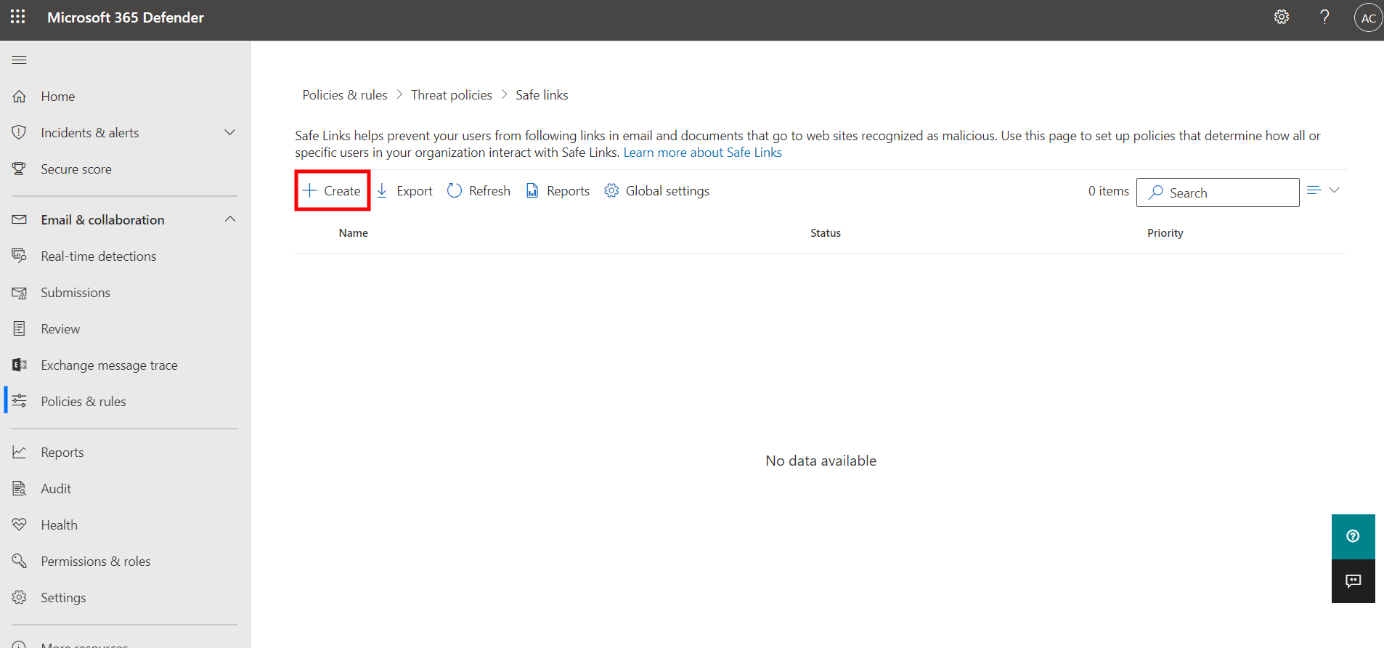1384x648 pixels.
Task: Collapse the Email & collaboration section
Action: pos(229,219)
